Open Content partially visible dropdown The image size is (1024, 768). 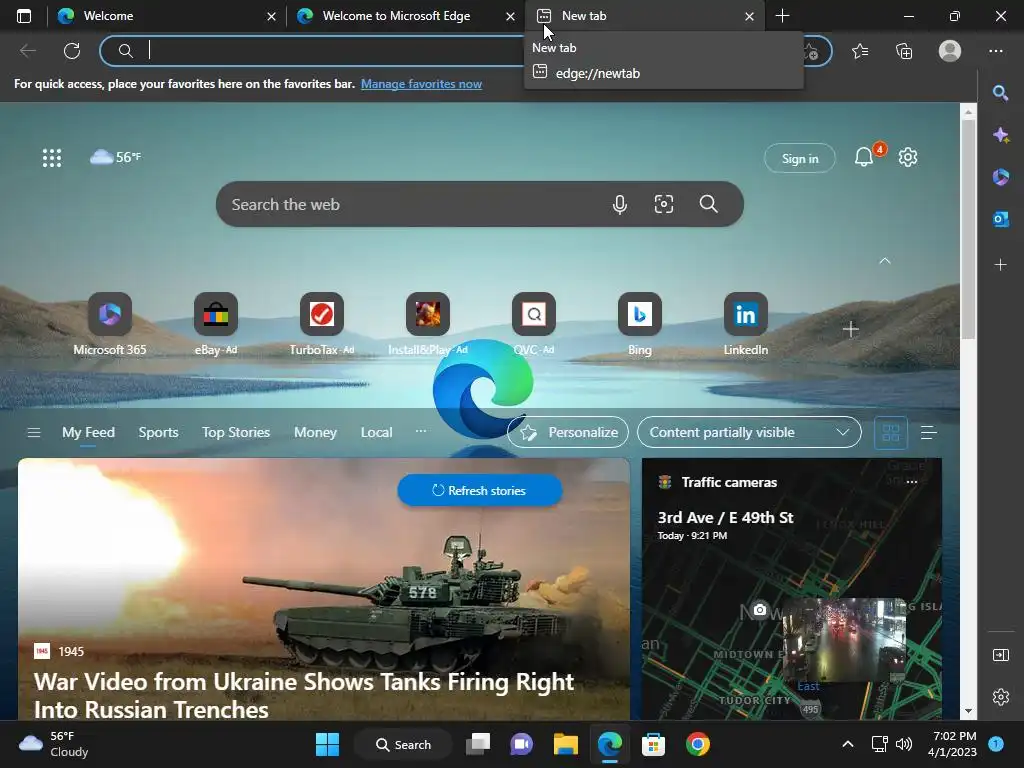tap(749, 432)
